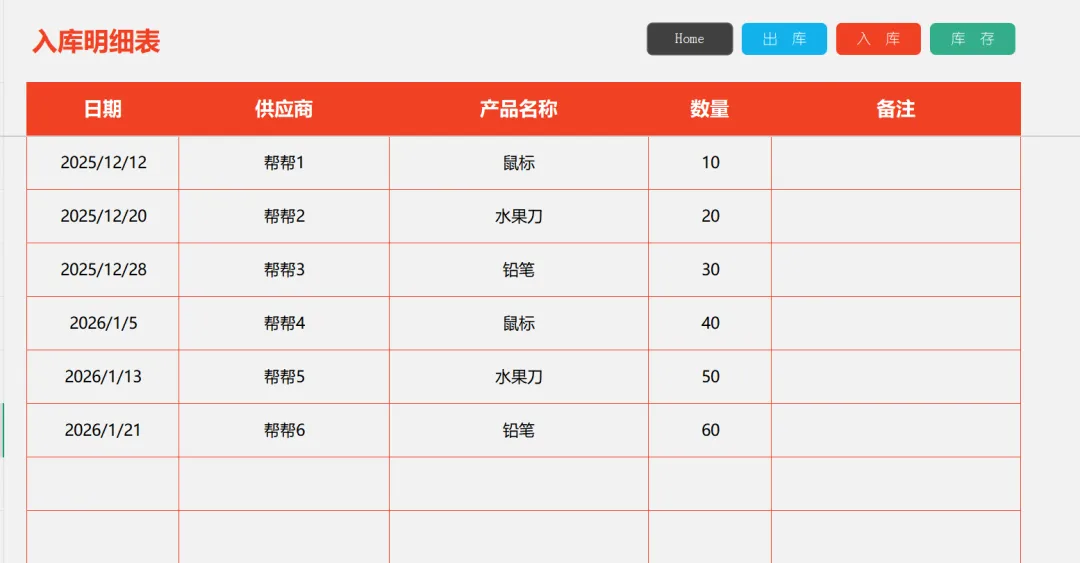
Task: Select 铅笔 in the 帮帮3 row
Action: pyautogui.click(x=519, y=269)
